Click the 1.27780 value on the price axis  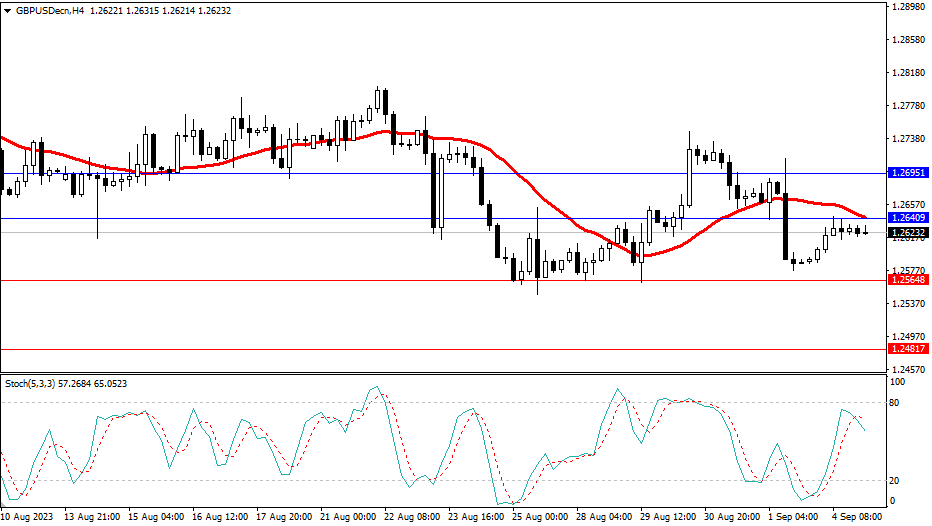(908, 106)
